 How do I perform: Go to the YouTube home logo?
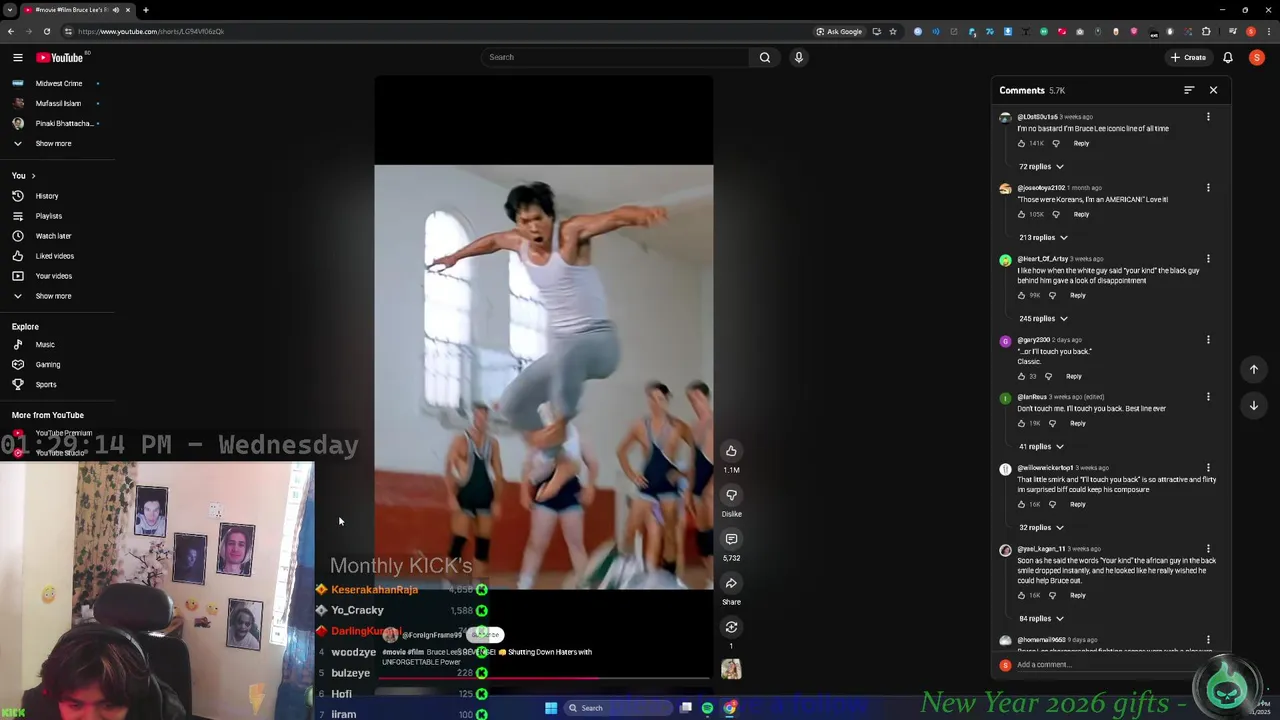pyautogui.click(x=60, y=57)
